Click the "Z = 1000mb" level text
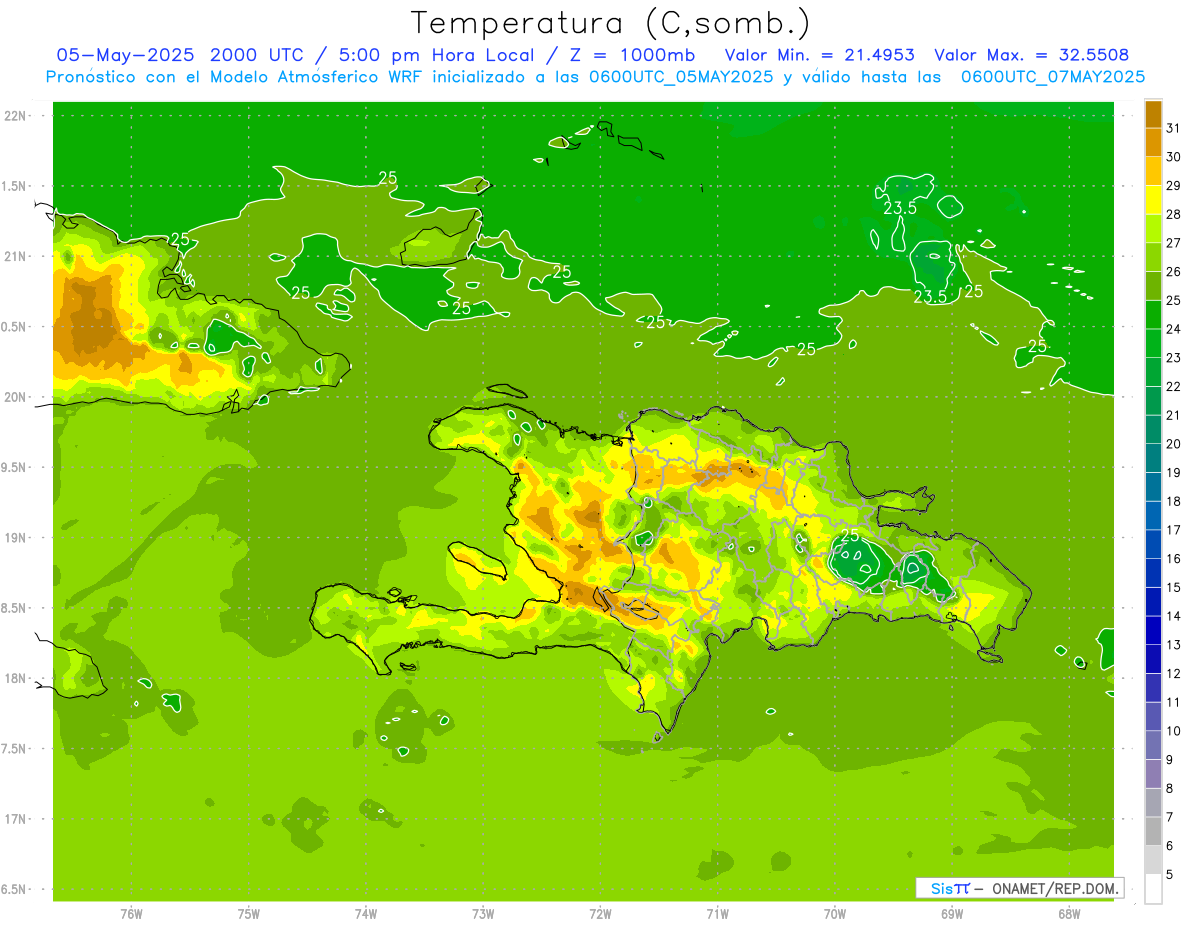 [x=630, y=55]
